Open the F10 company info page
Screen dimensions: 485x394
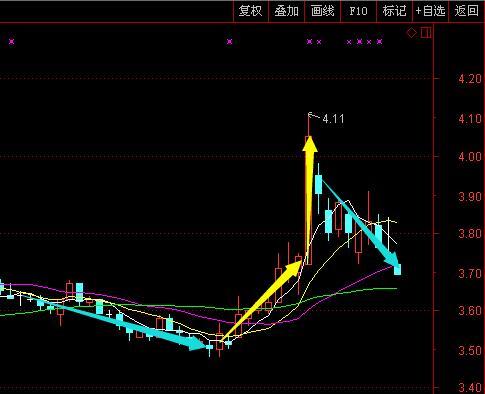pyautogui.click(x=359, y=11)
